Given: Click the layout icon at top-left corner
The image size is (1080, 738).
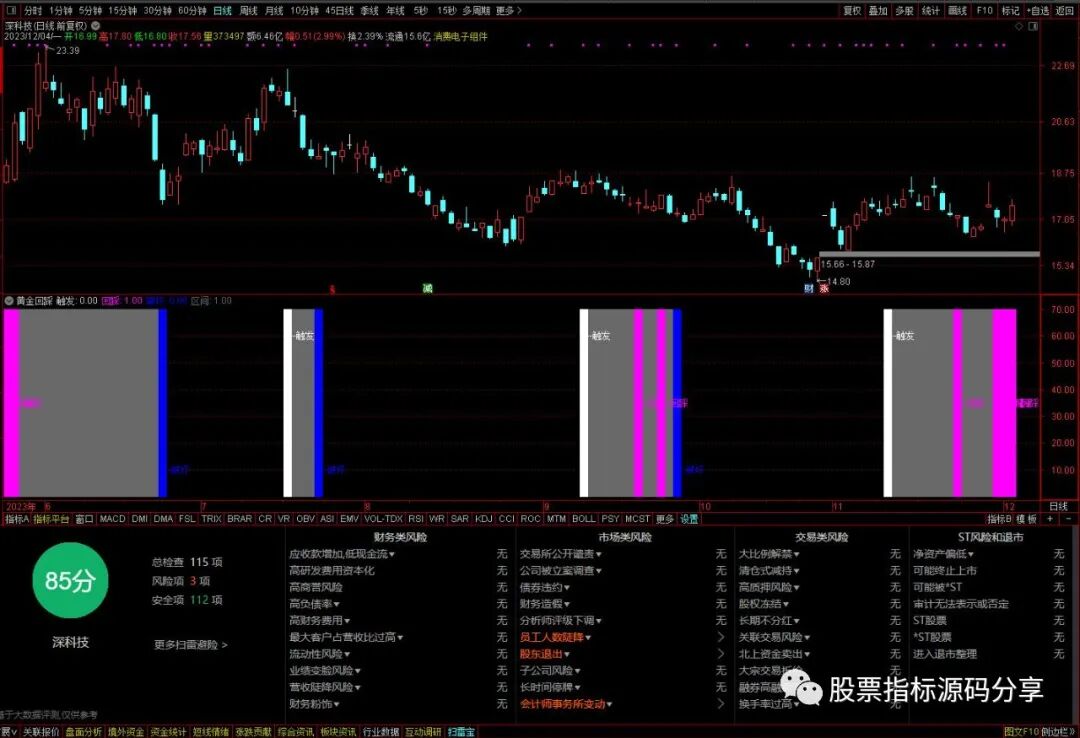Looking at the screenshot, I should point(10,10).
